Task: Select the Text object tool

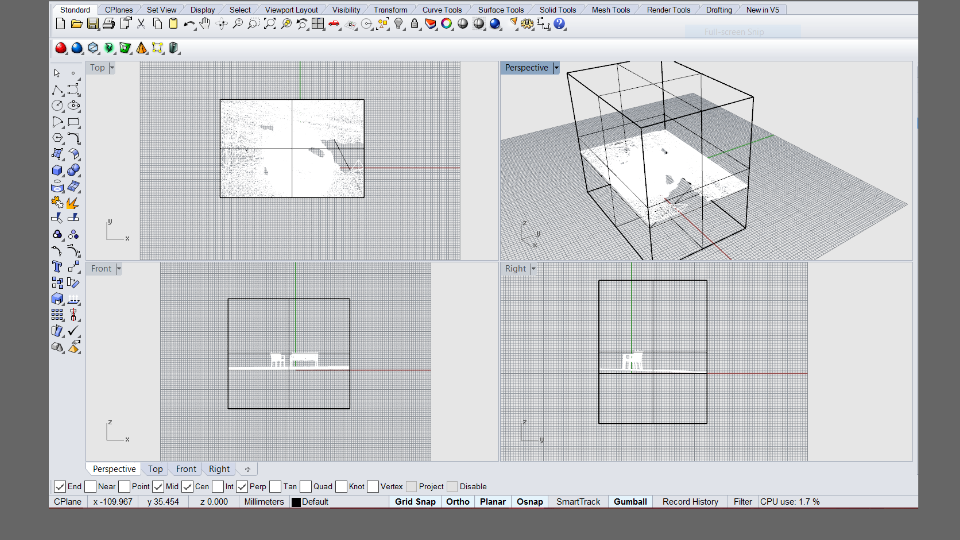Action: (x=58, y=267)
